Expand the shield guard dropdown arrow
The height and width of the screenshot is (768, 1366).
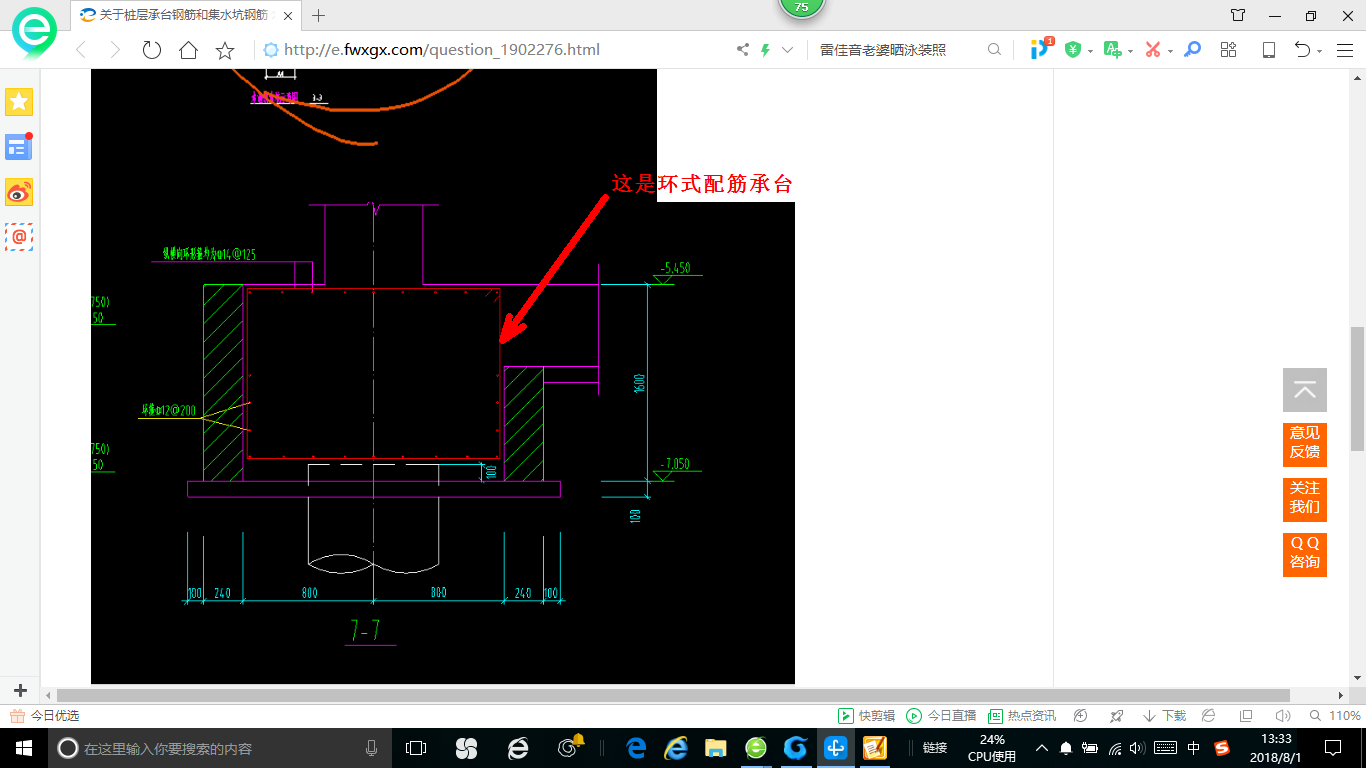1090,50
